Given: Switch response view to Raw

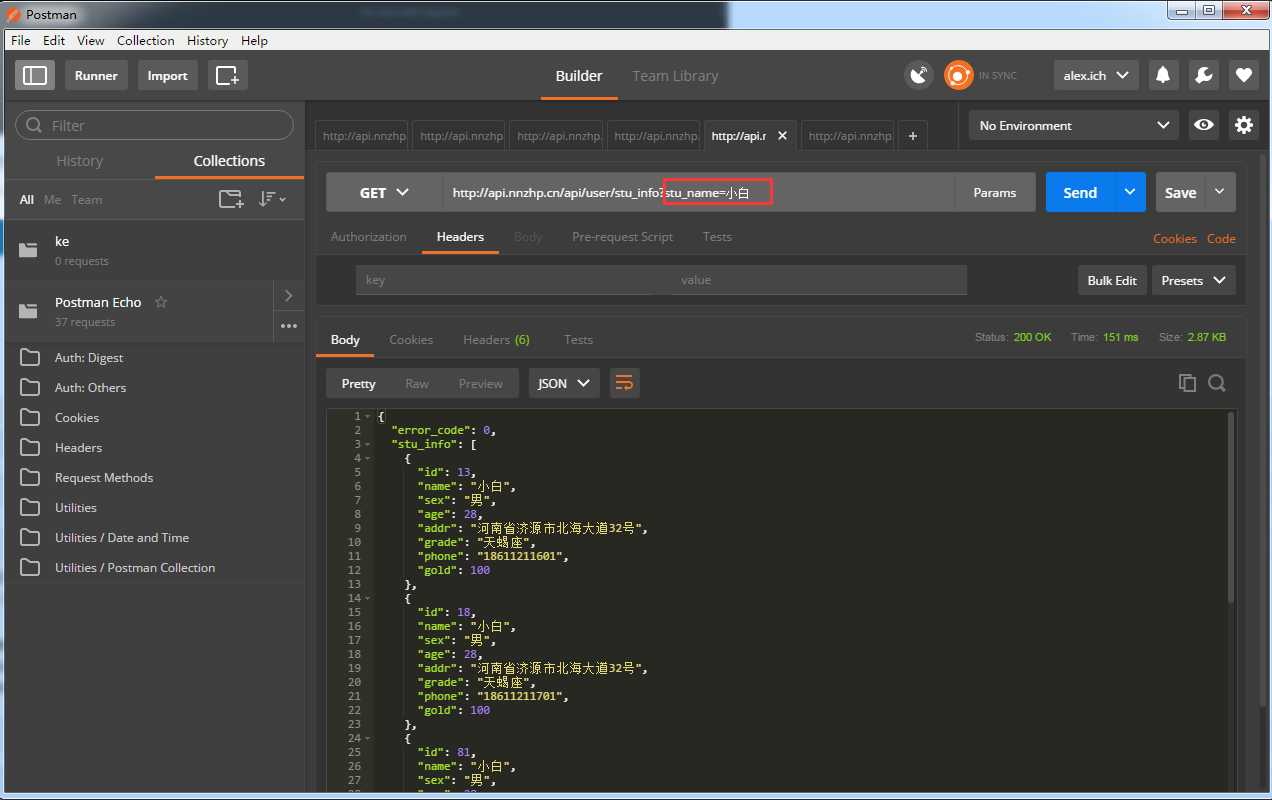Looking at the screenshot, I should 417,383.
